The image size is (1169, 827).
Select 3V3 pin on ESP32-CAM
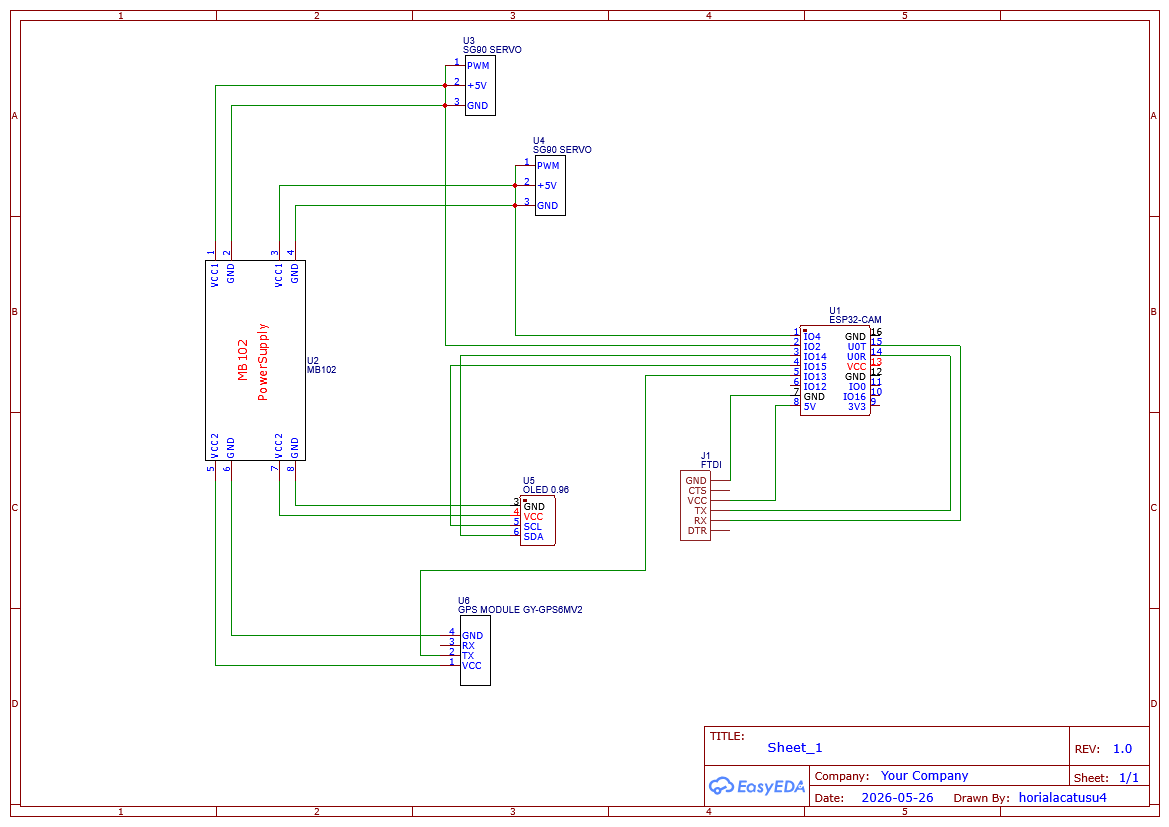[857, 407]
